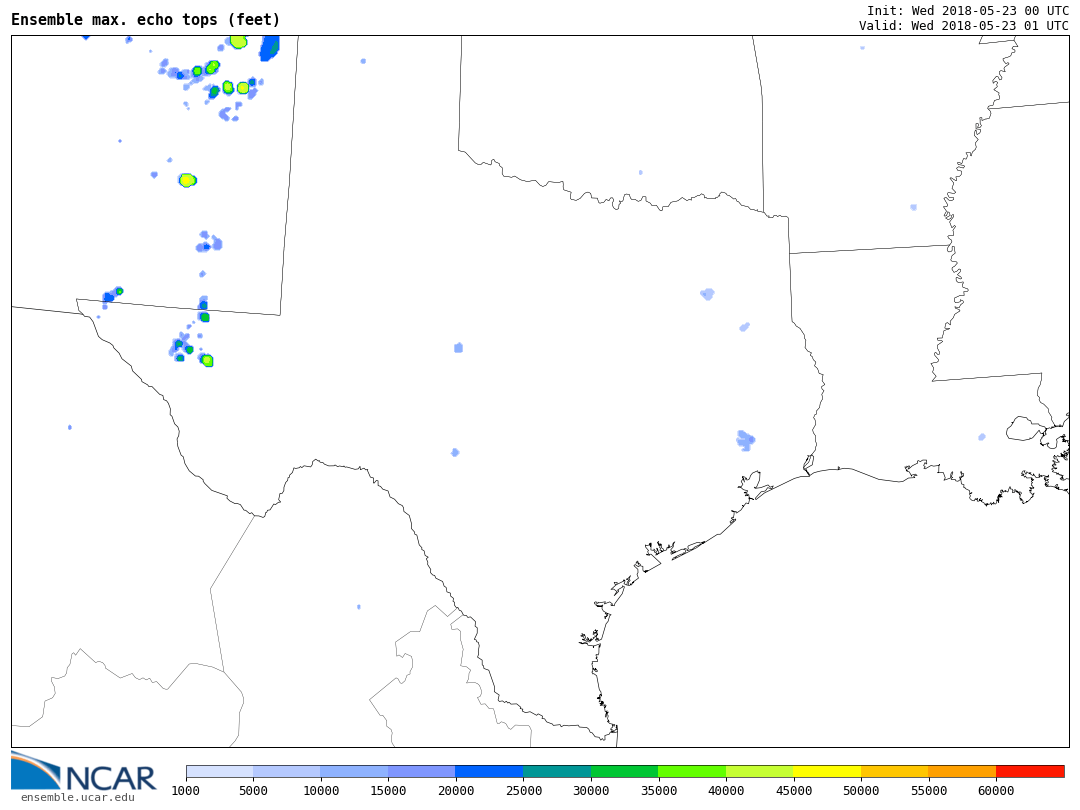Click the 30000 colorbar label
1080x810 pixels.
coord(591,791)
